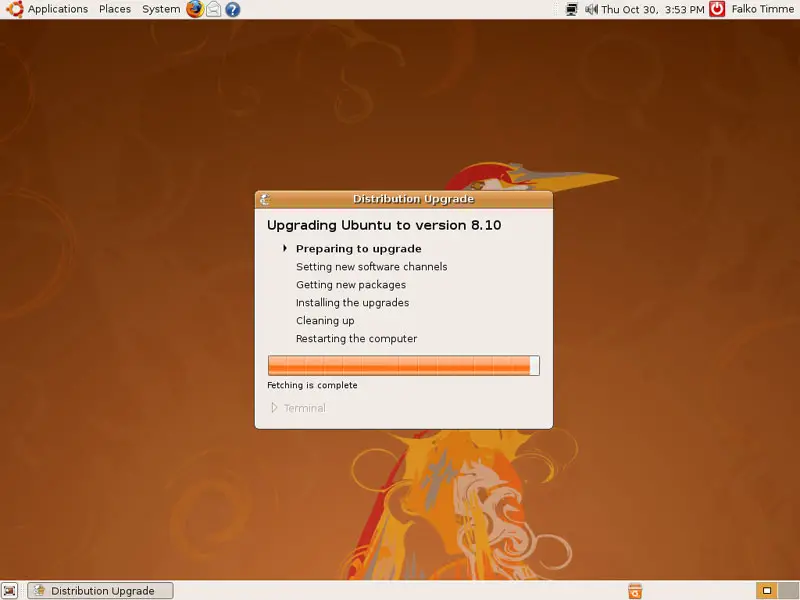Click the orange upgrade progress bar
The height and width of the screenshot is (600, 800).
pos(403,366)
